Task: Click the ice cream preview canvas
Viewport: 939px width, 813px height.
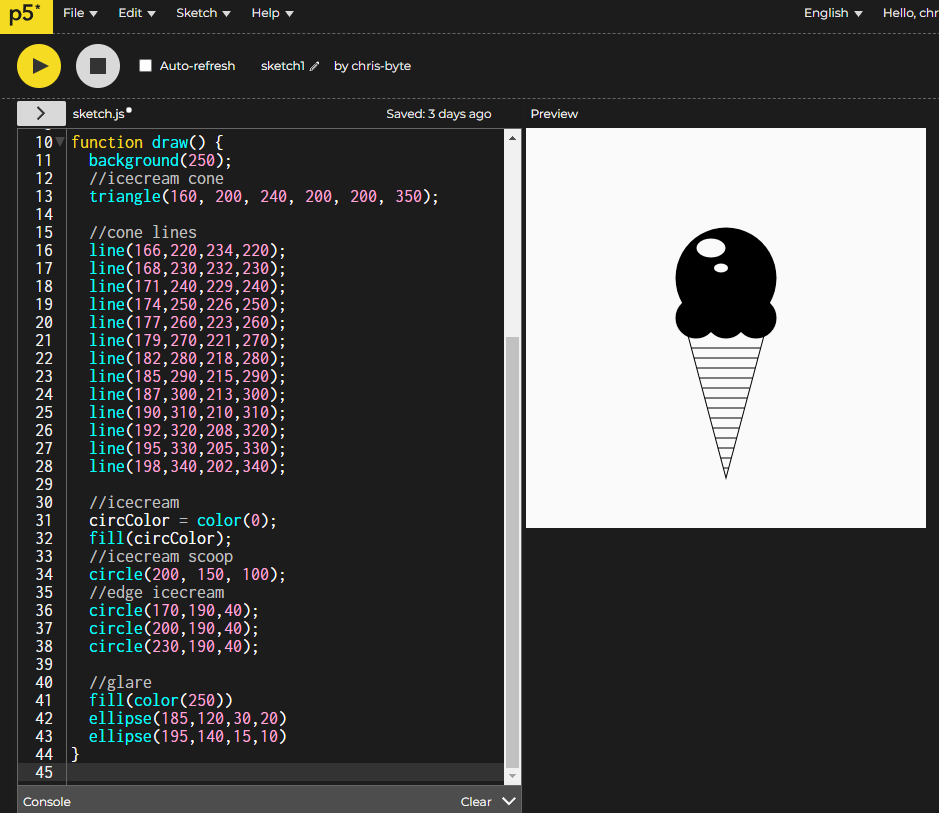Action: coord(726,328)
